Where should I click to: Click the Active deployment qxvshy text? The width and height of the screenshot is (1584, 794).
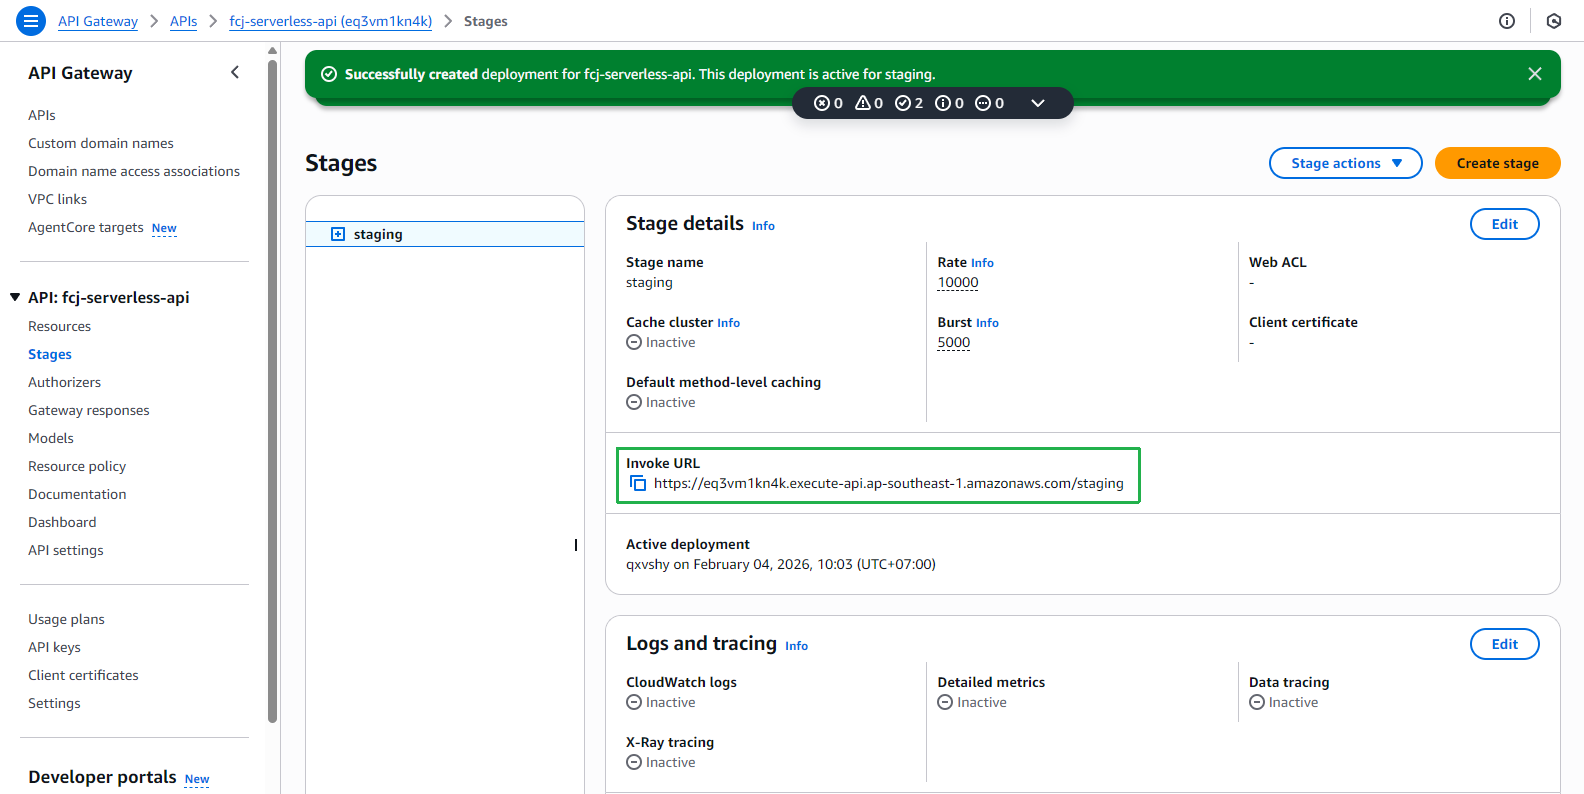pos(781,565)
